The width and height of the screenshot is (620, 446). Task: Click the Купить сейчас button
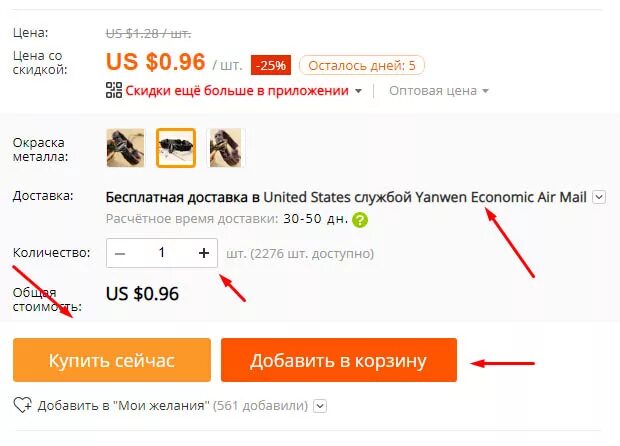pos(112,360)
